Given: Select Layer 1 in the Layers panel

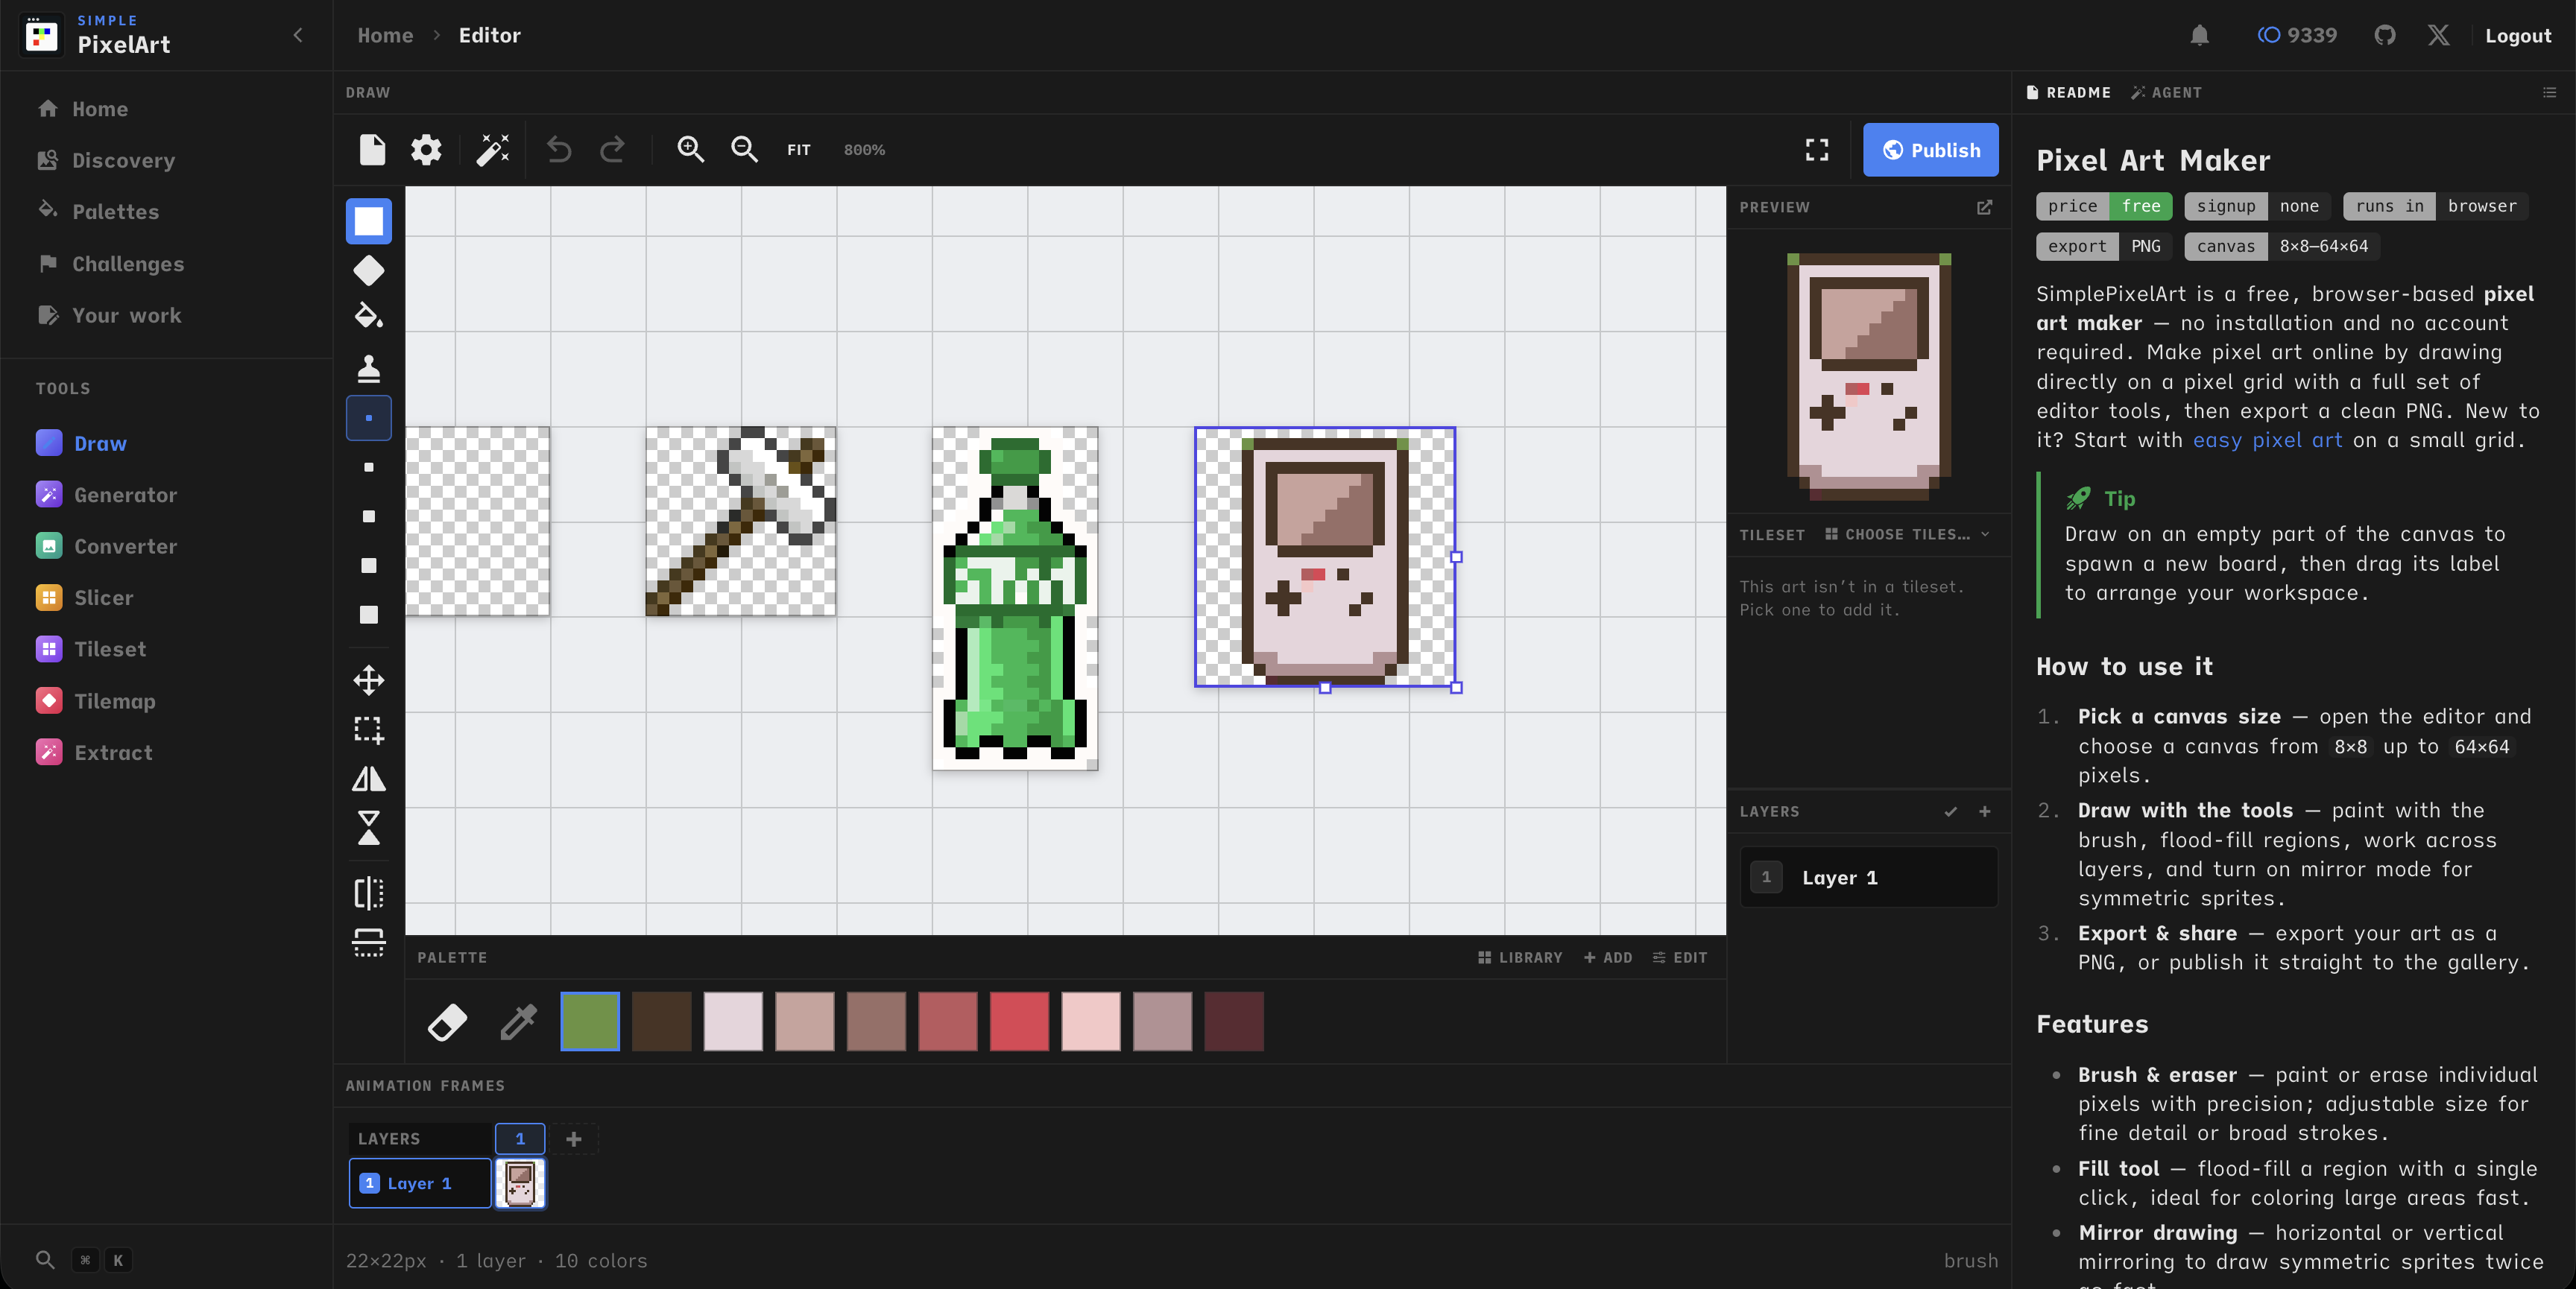Looking at the screenshot, I should click(x=1869, y=877).
